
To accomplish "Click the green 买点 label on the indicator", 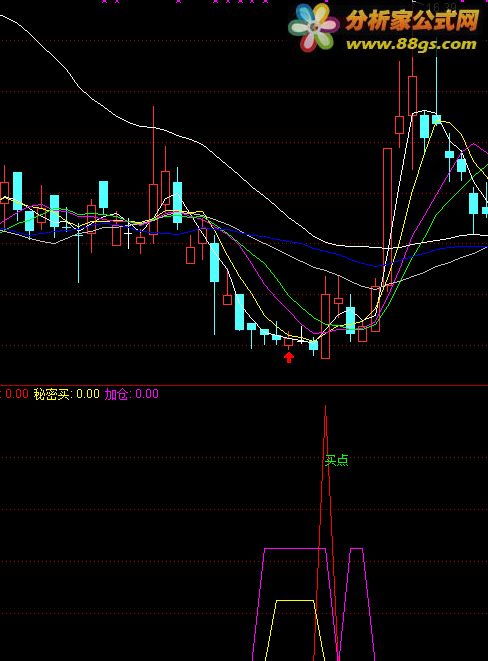I will (x=336, y=460).
